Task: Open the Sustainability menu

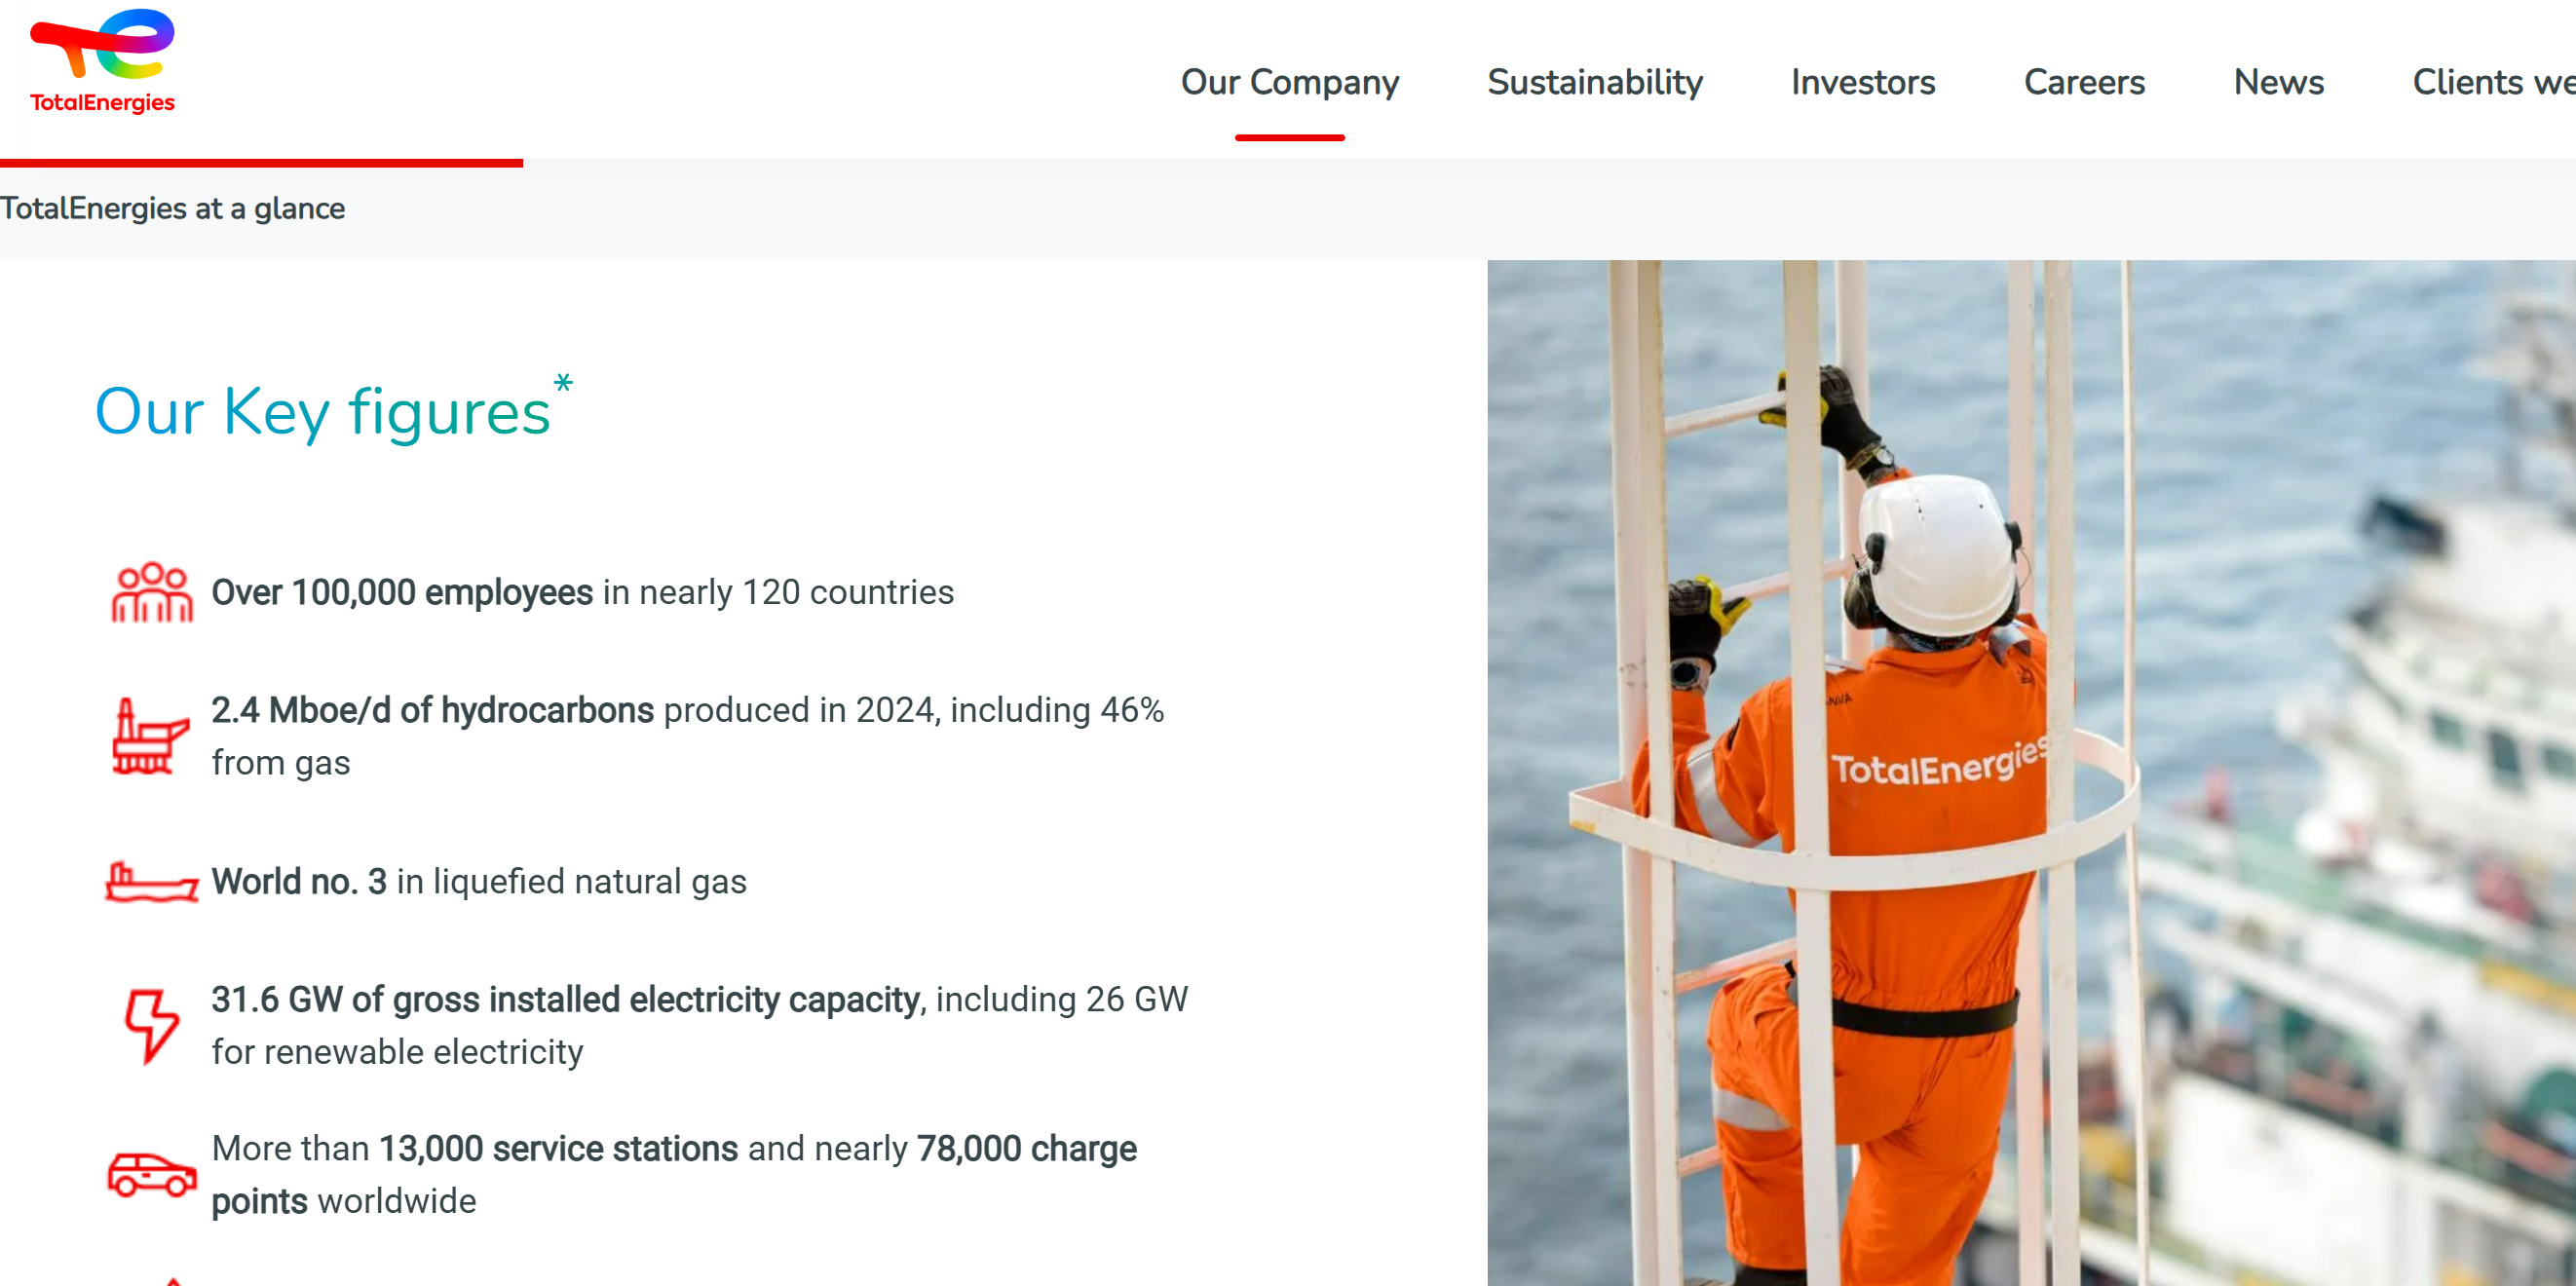Action: [x=1594, y=83]
